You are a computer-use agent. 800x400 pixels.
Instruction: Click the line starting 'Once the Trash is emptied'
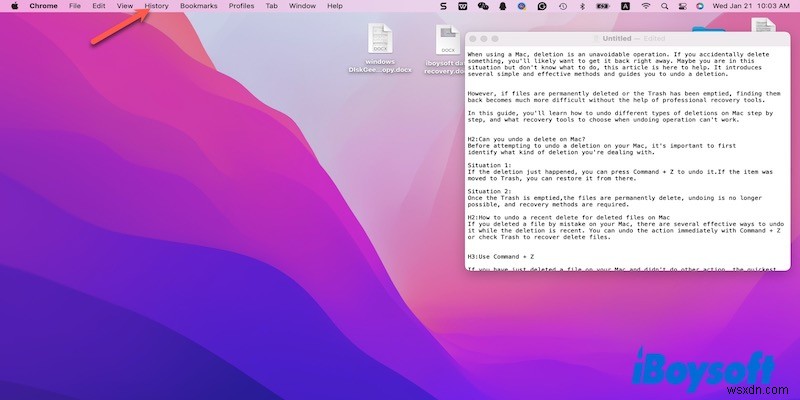click(614, 198)
